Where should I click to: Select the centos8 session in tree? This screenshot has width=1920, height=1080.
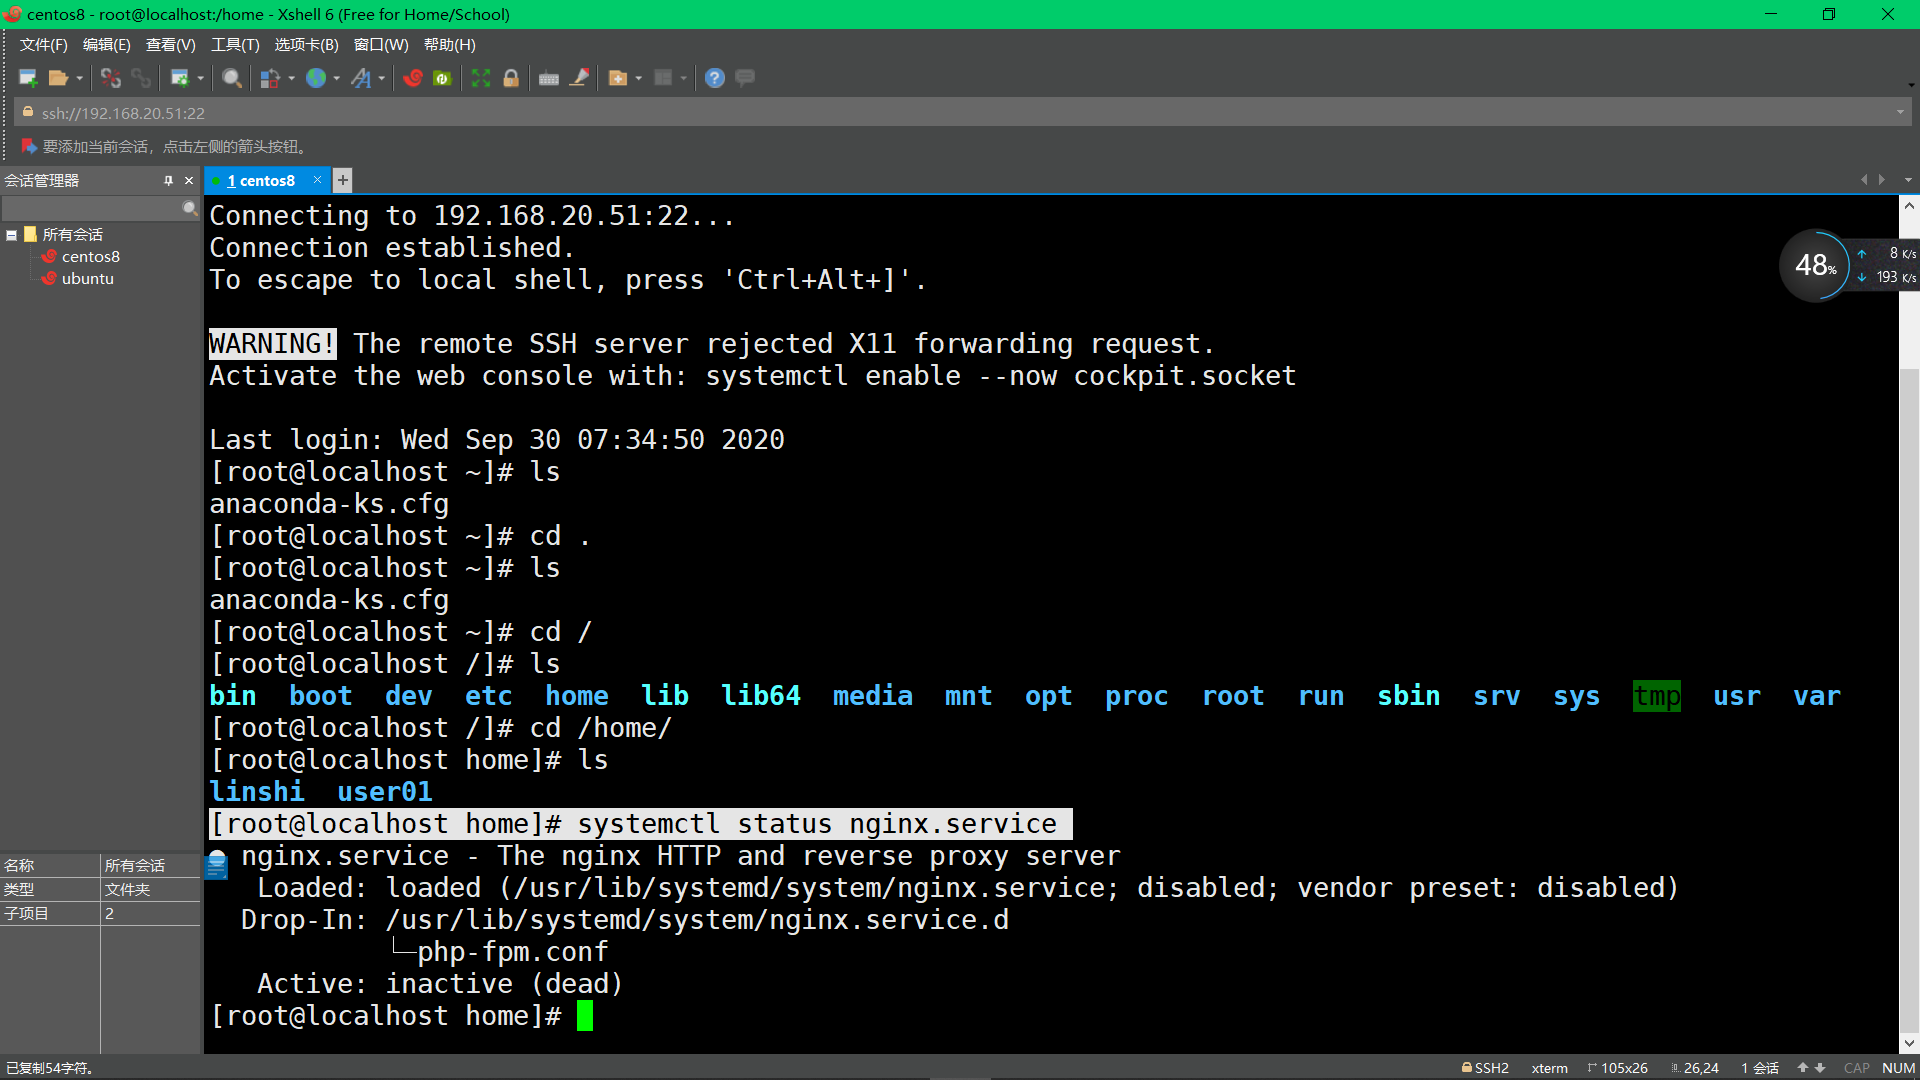90,257
